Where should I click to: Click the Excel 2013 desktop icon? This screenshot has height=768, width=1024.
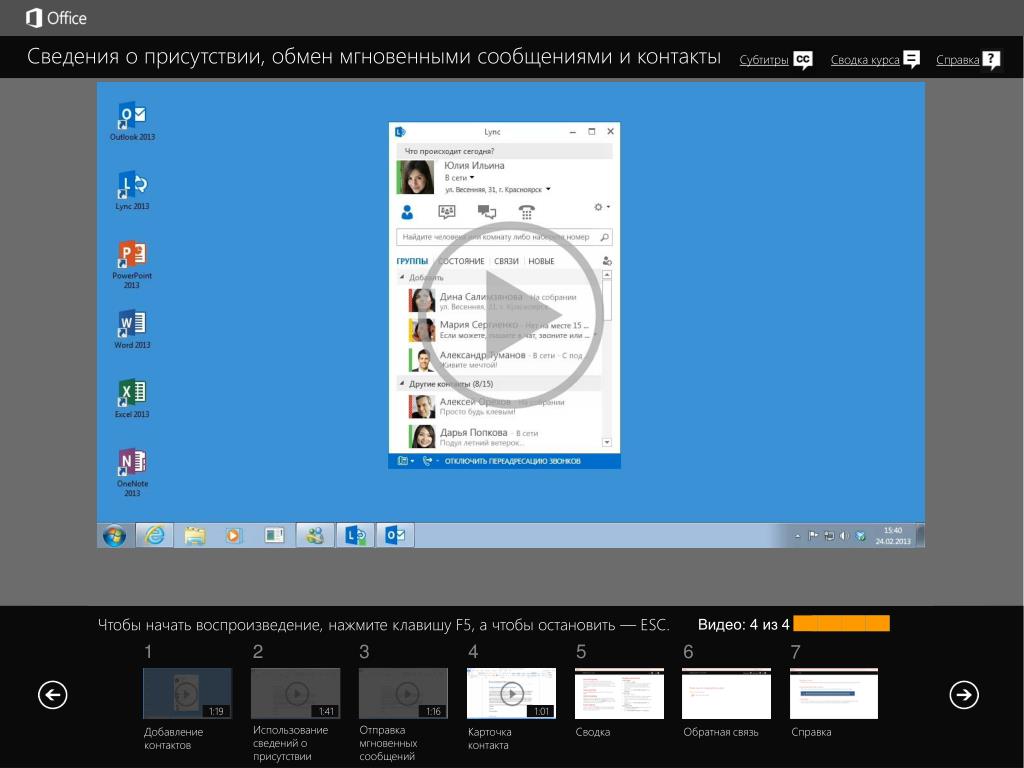pyautogui.click(x=132, y=393)
